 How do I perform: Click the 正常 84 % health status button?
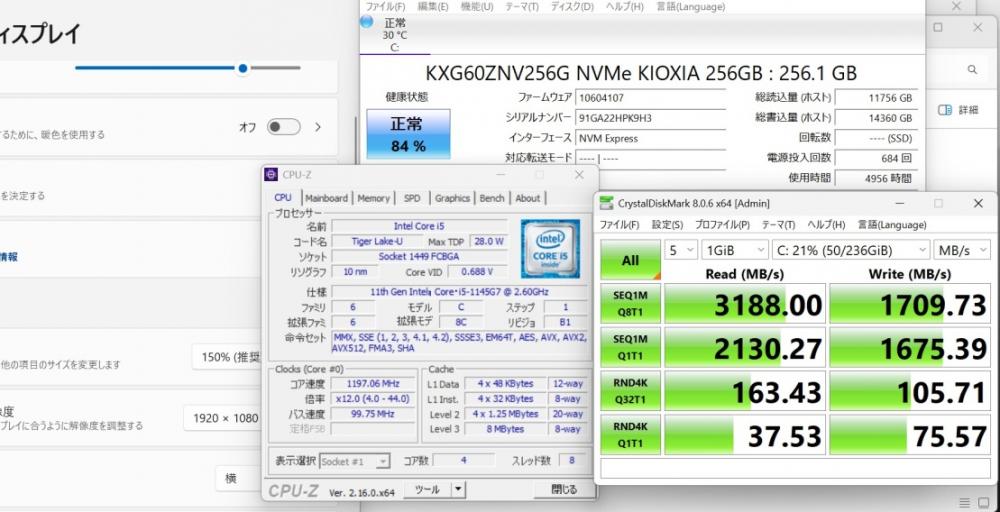(x=408, y=134)
